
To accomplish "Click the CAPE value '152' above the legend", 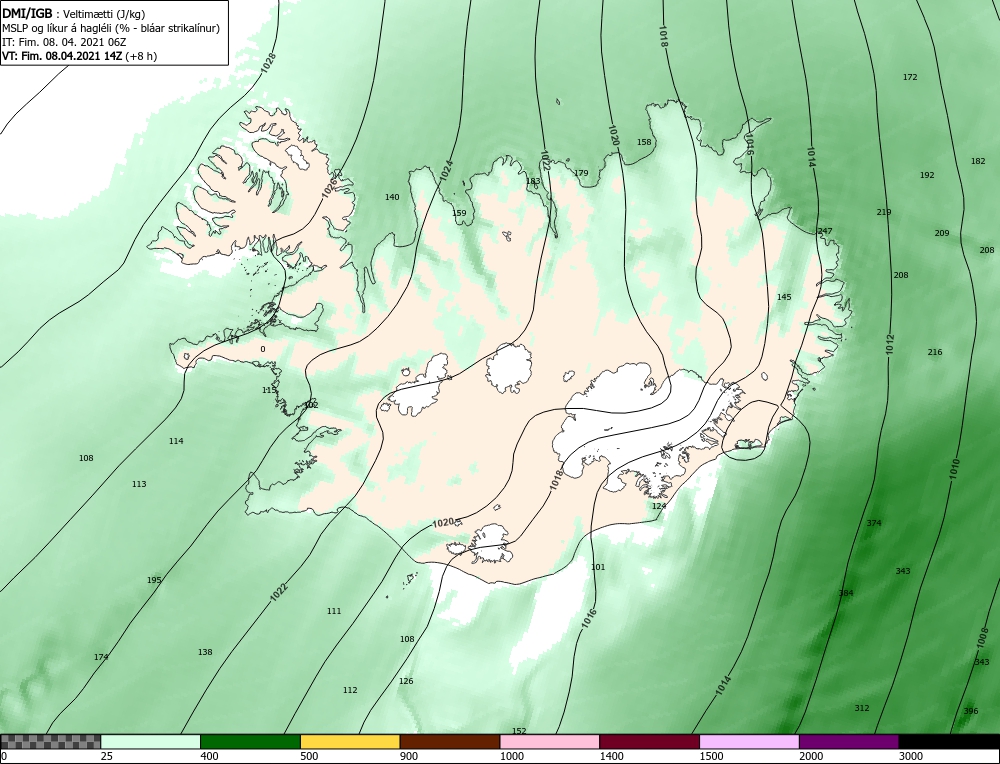I will (x=519, y=731).
